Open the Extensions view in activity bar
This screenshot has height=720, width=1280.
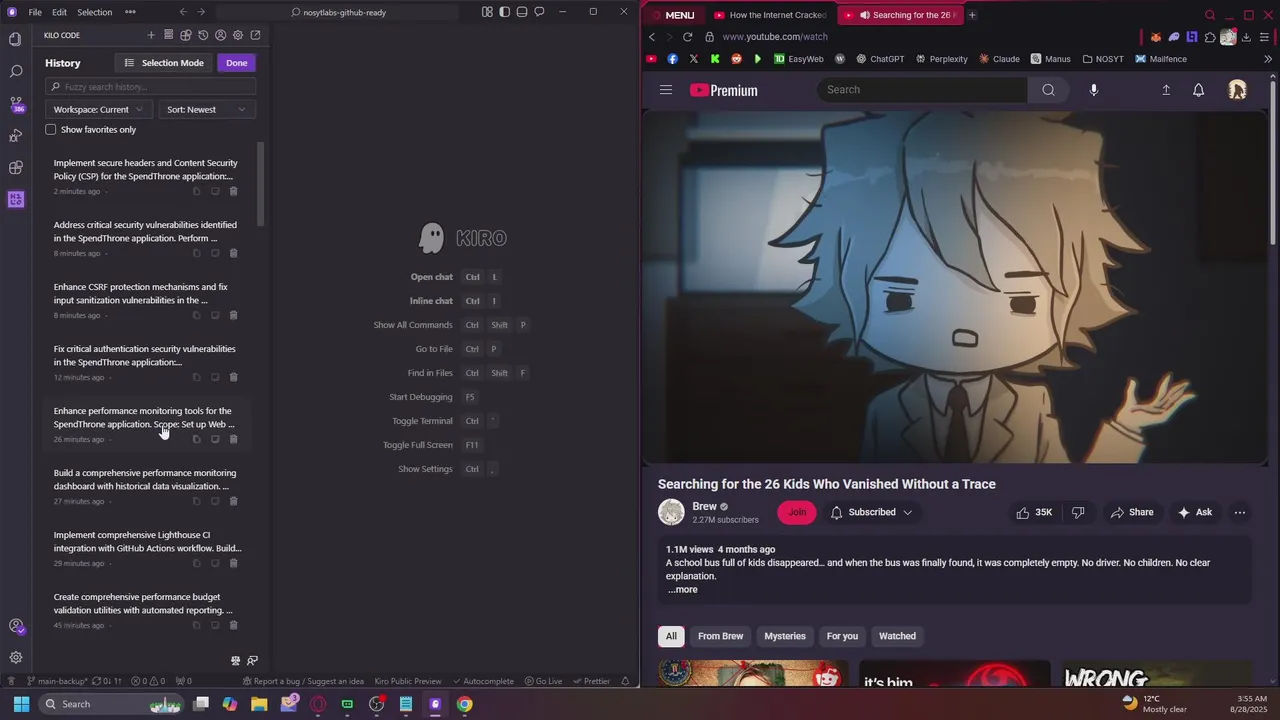pyautogui.click(x=15, y=167)
